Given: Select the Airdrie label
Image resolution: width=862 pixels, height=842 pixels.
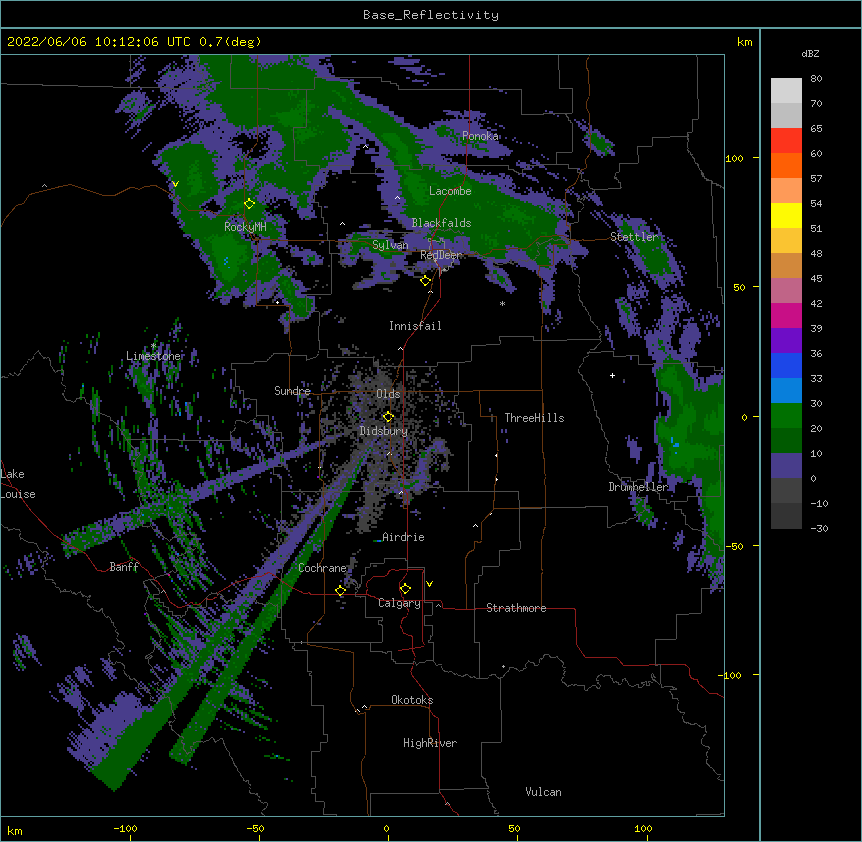Looking at the screenshot, I should coord(403,537).
